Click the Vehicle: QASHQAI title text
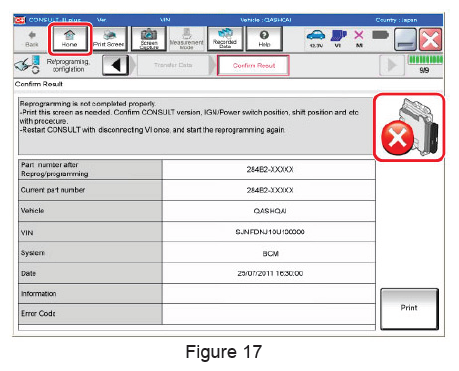This screenshot has height=371, width=459. pyautogui.click(x=266, y=20)
